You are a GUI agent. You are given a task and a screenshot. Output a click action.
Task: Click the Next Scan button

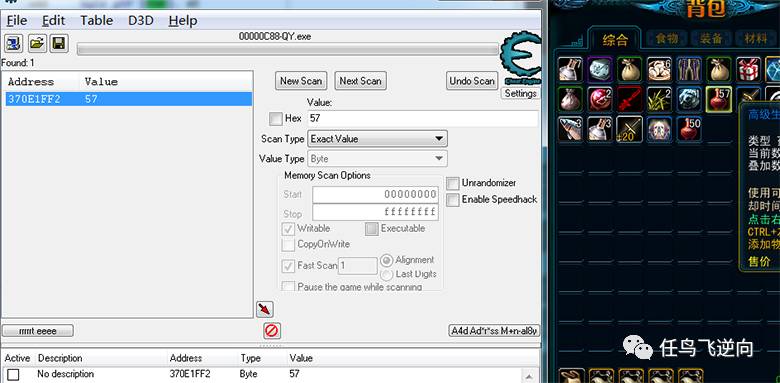pos(360,81)
